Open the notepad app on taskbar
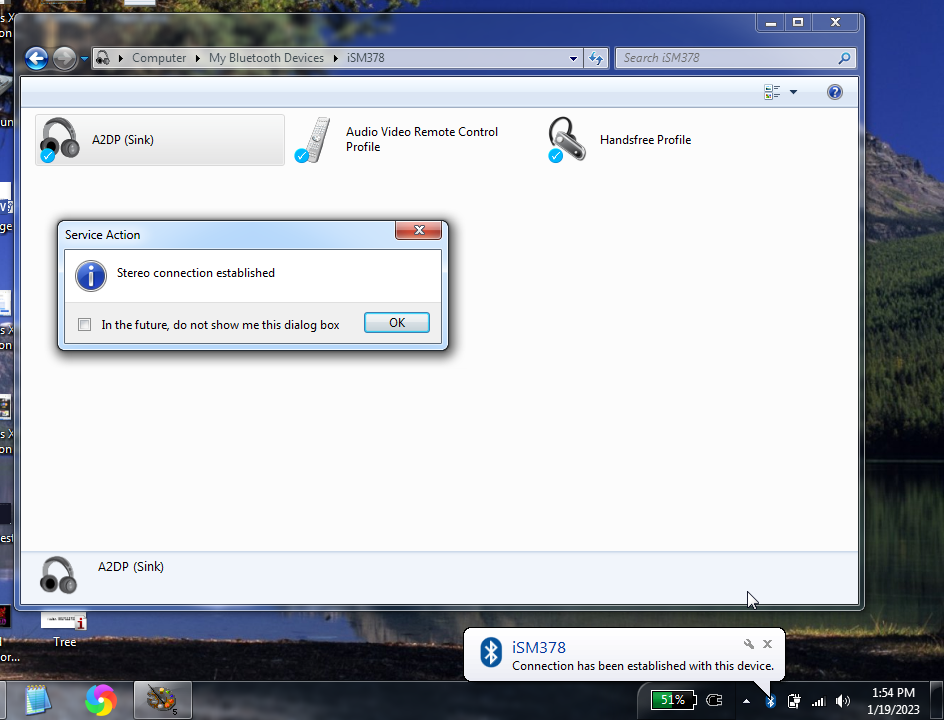This screenshot has width=944, height=720. (38, 700)
